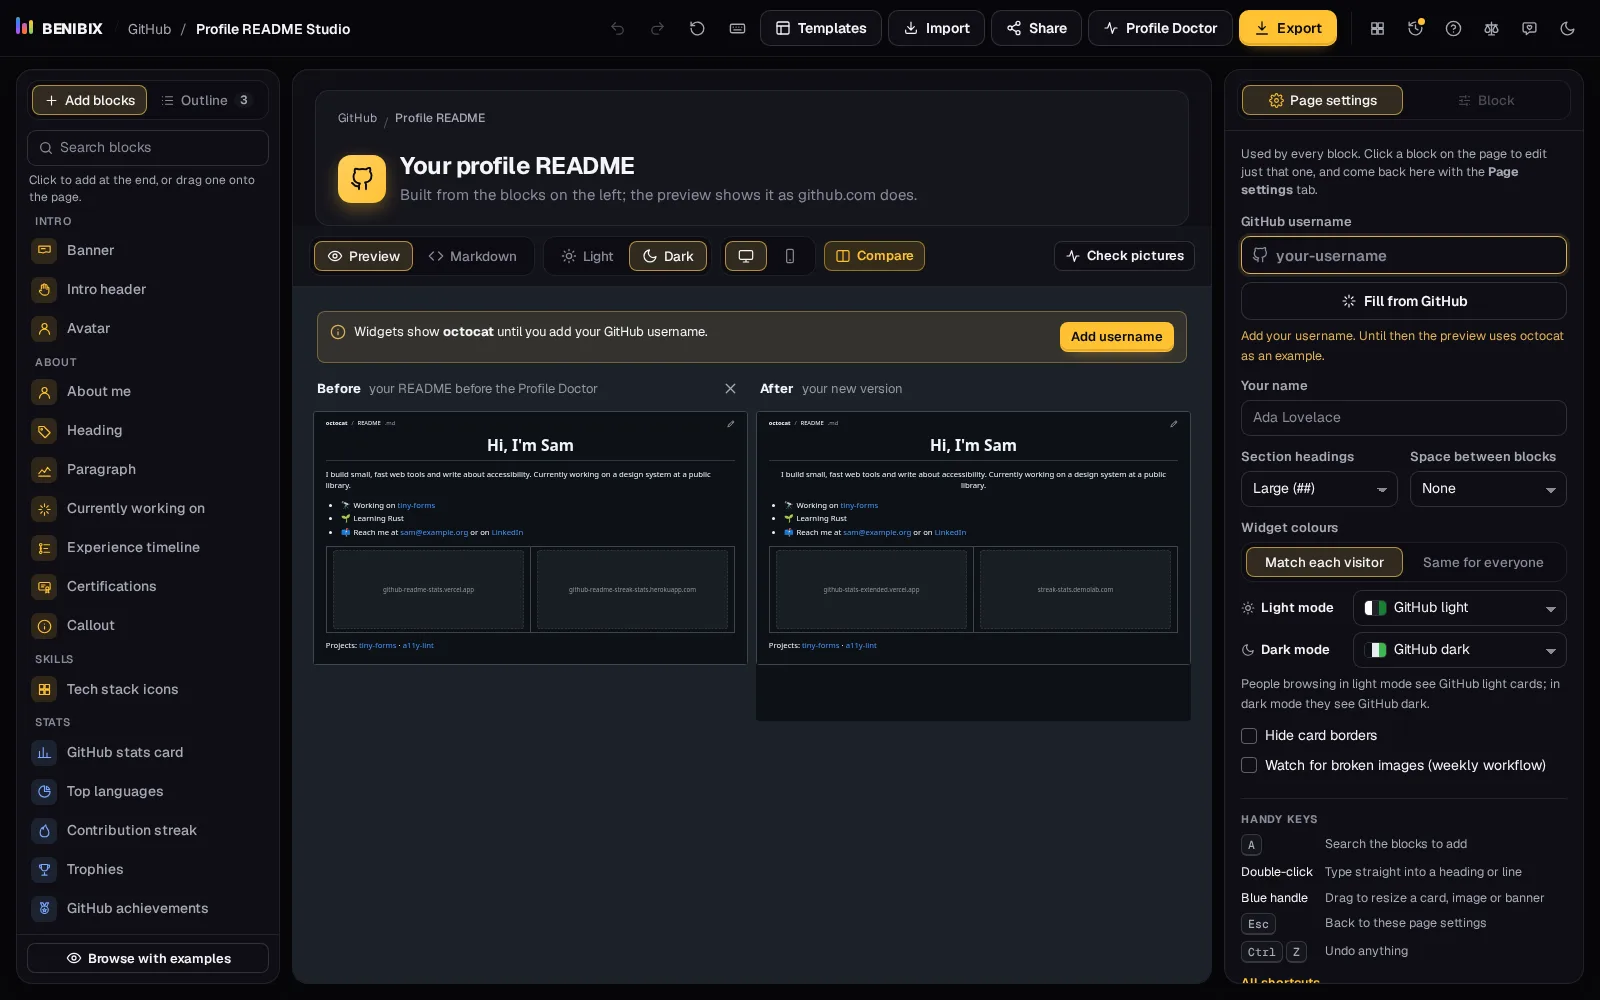This screenshot has height=1000, width=1600.
Task: Click the Add username button in banner
Action: click(1116, 337)
